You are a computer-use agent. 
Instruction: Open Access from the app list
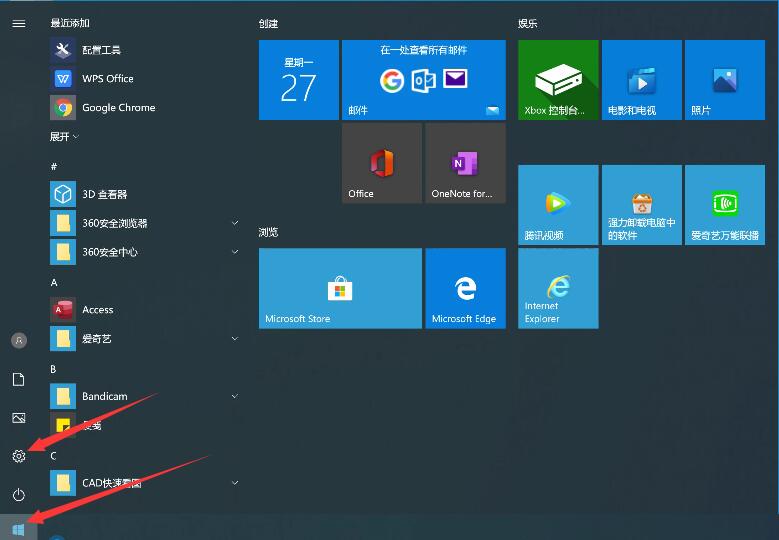click(x=144, y=309)
